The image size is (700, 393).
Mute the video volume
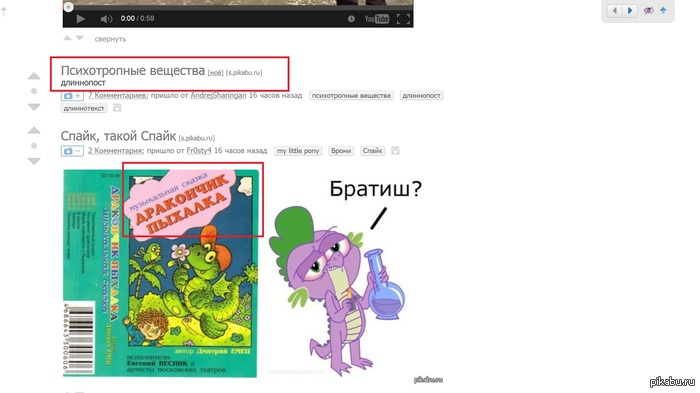coord(106,19)
